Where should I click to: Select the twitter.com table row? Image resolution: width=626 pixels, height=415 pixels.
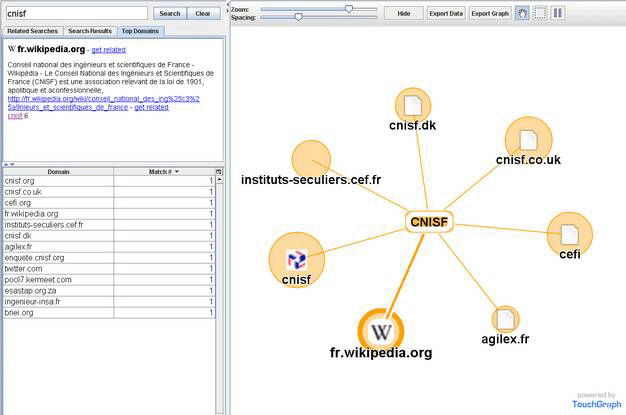[x=109, y=269]
